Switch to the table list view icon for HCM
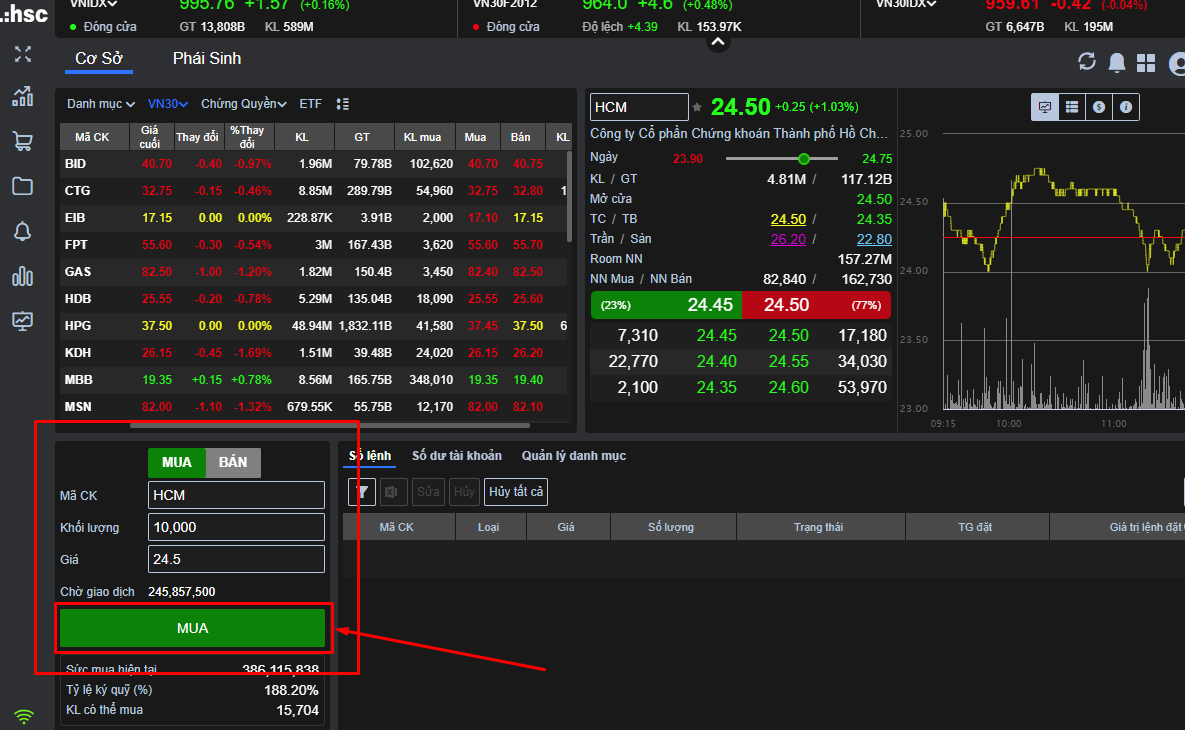The height and width of the screenshot is (730, 1185). 1072,107
